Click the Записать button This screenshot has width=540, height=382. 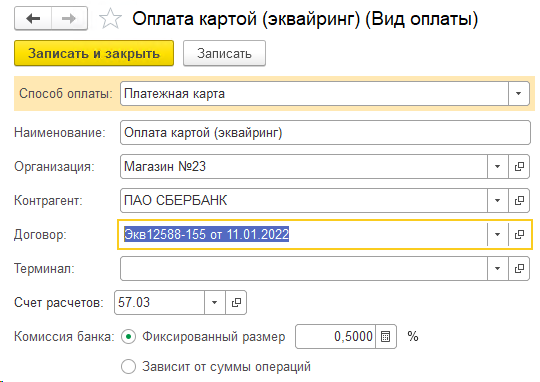224,53
